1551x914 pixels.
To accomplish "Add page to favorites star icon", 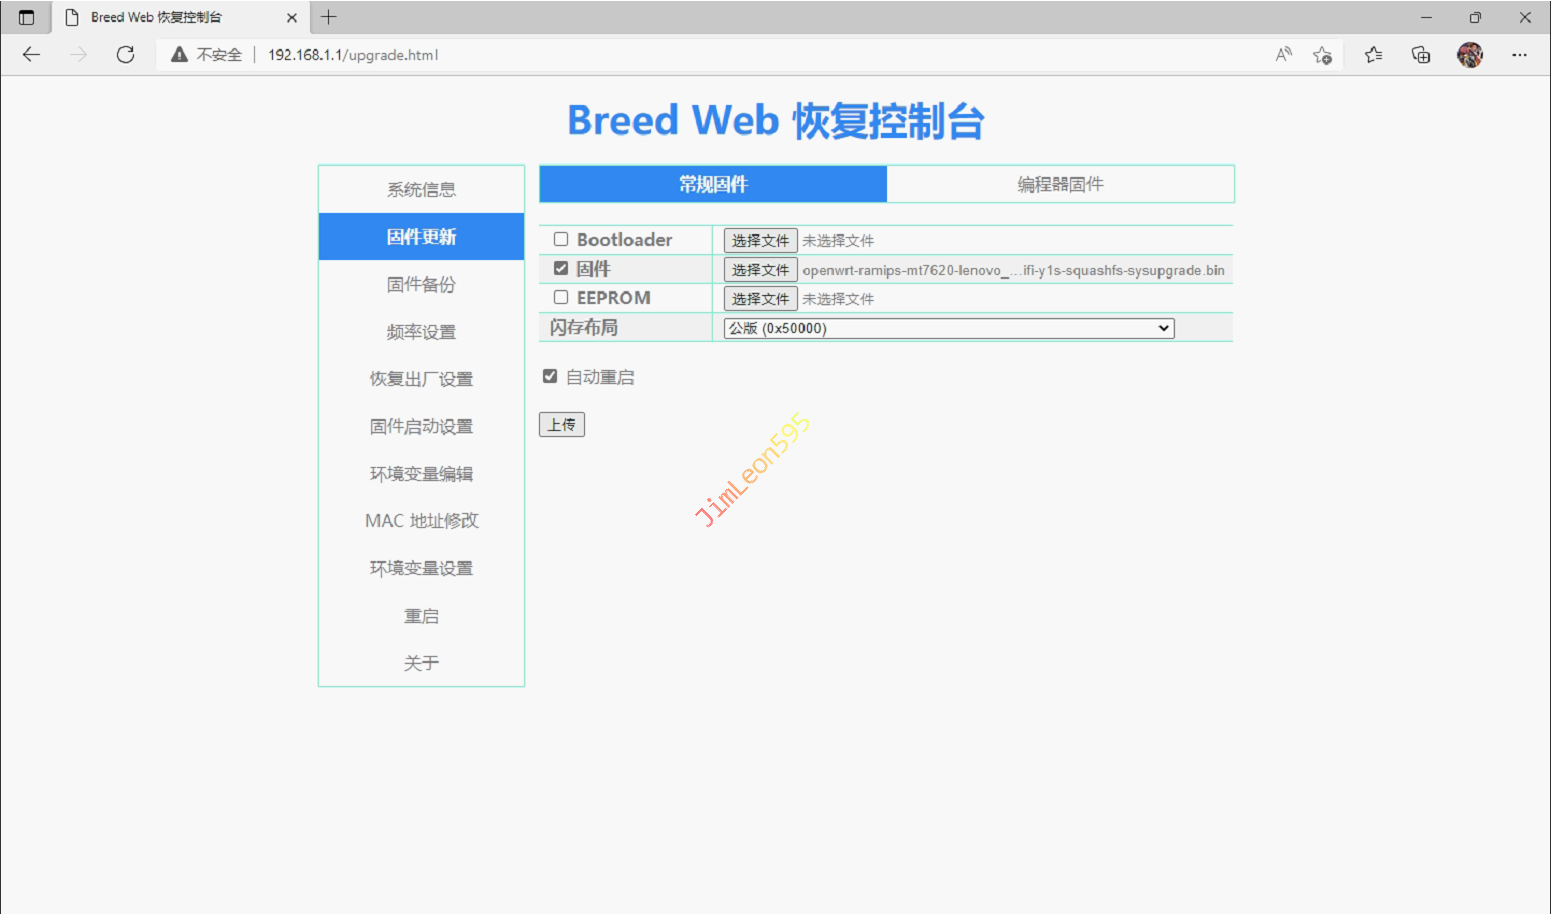I will pos(1322,55).
